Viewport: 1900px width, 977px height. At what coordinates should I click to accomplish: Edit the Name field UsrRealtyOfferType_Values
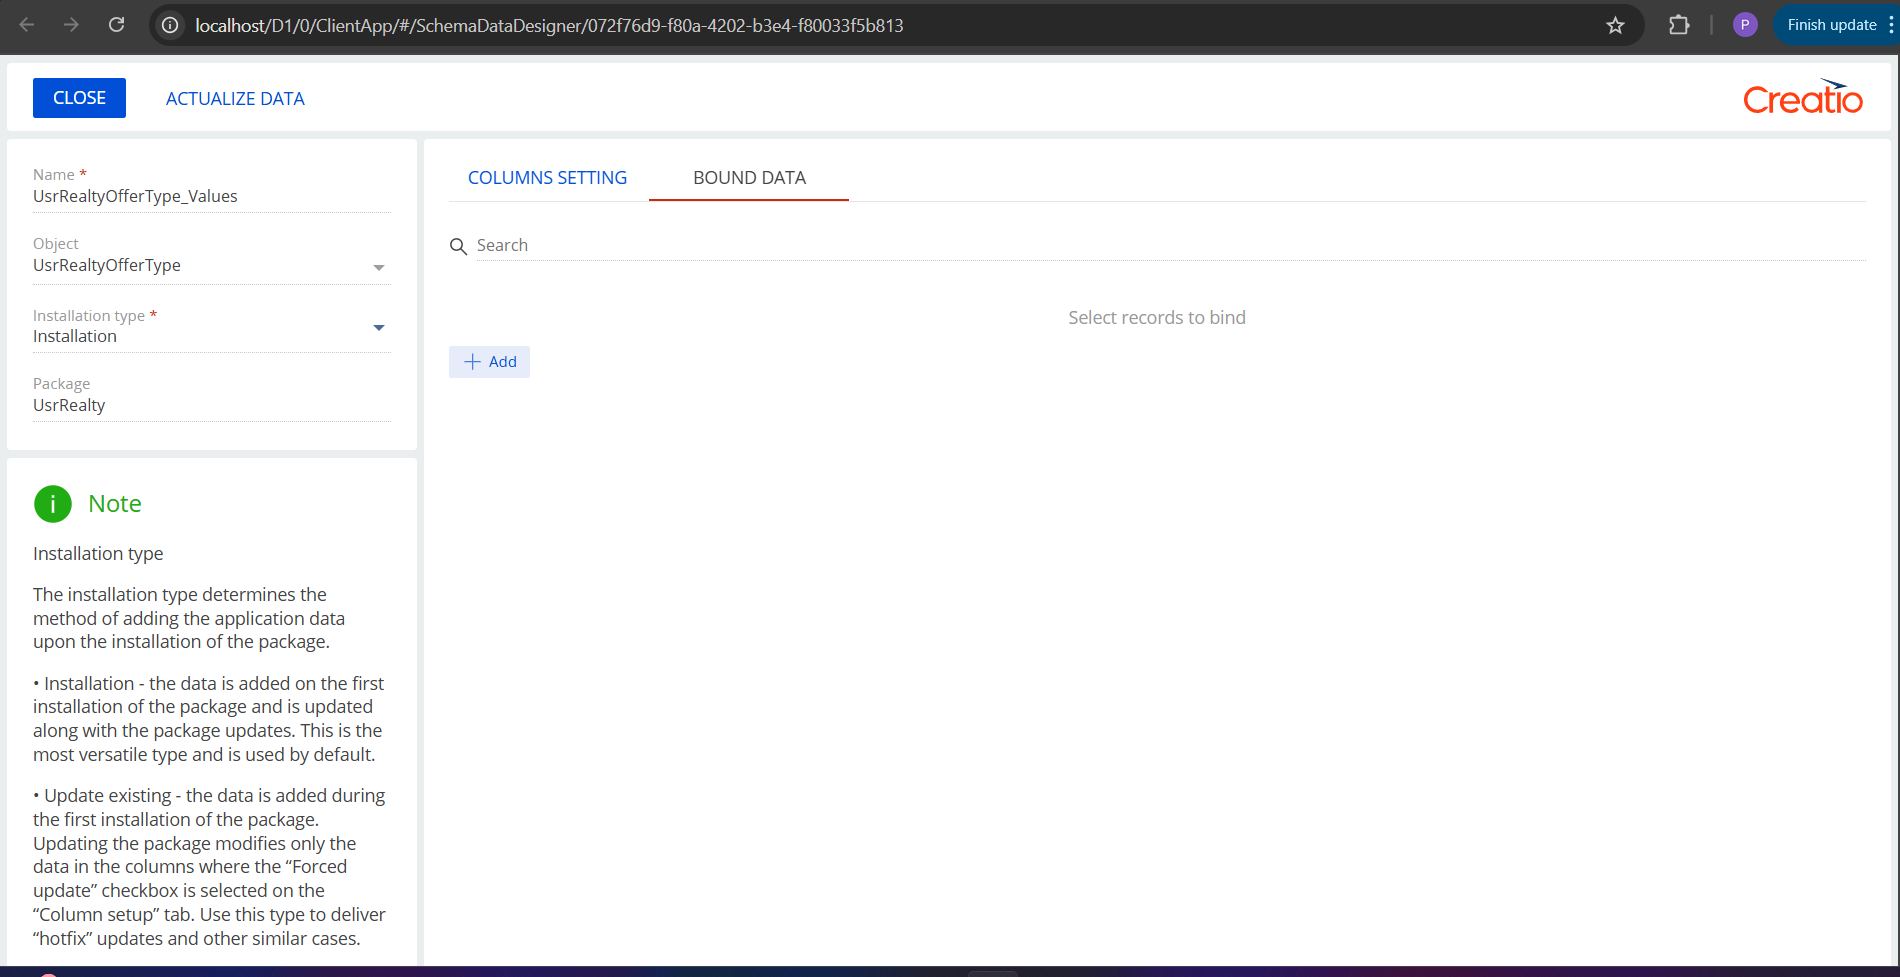tap(211, 196)
